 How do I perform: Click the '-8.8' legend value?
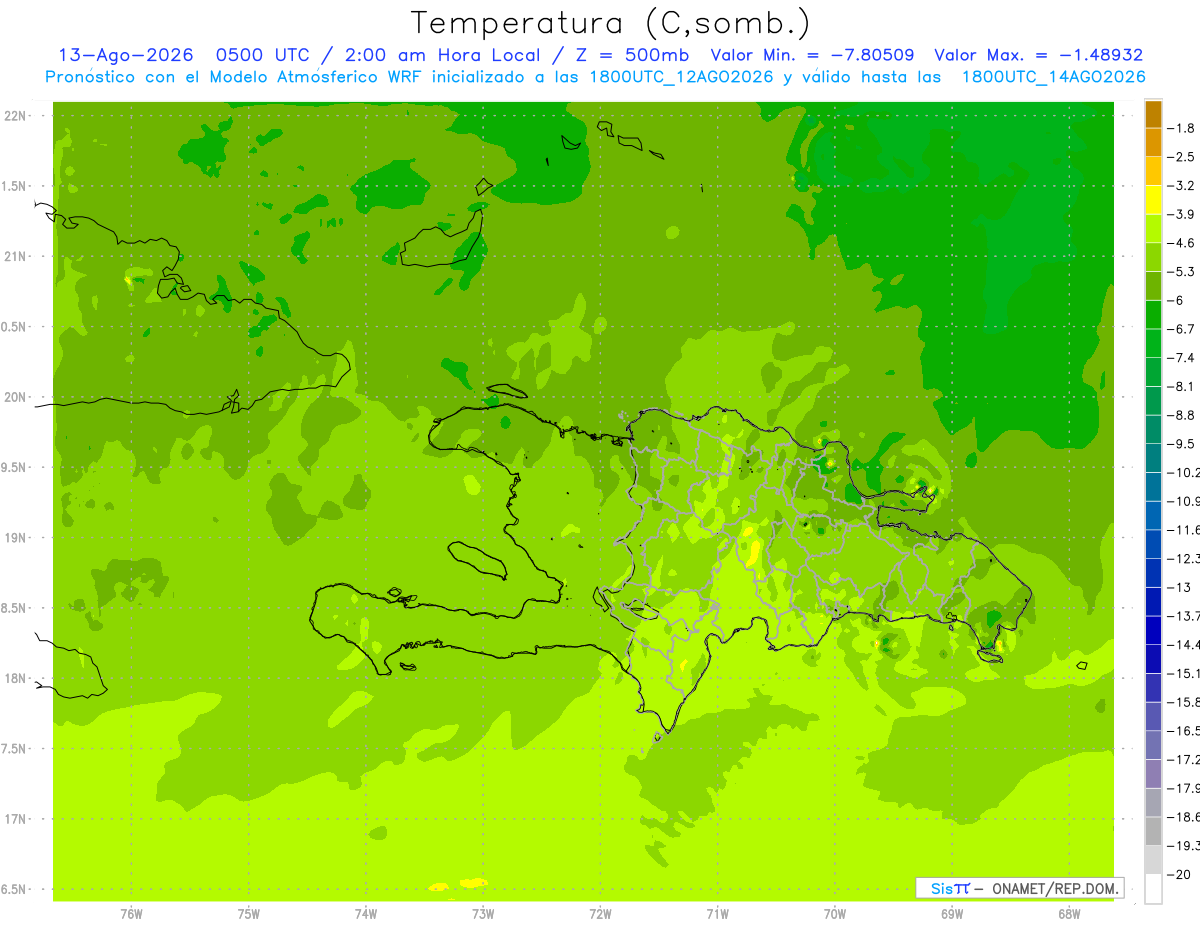coord(1183,415)
